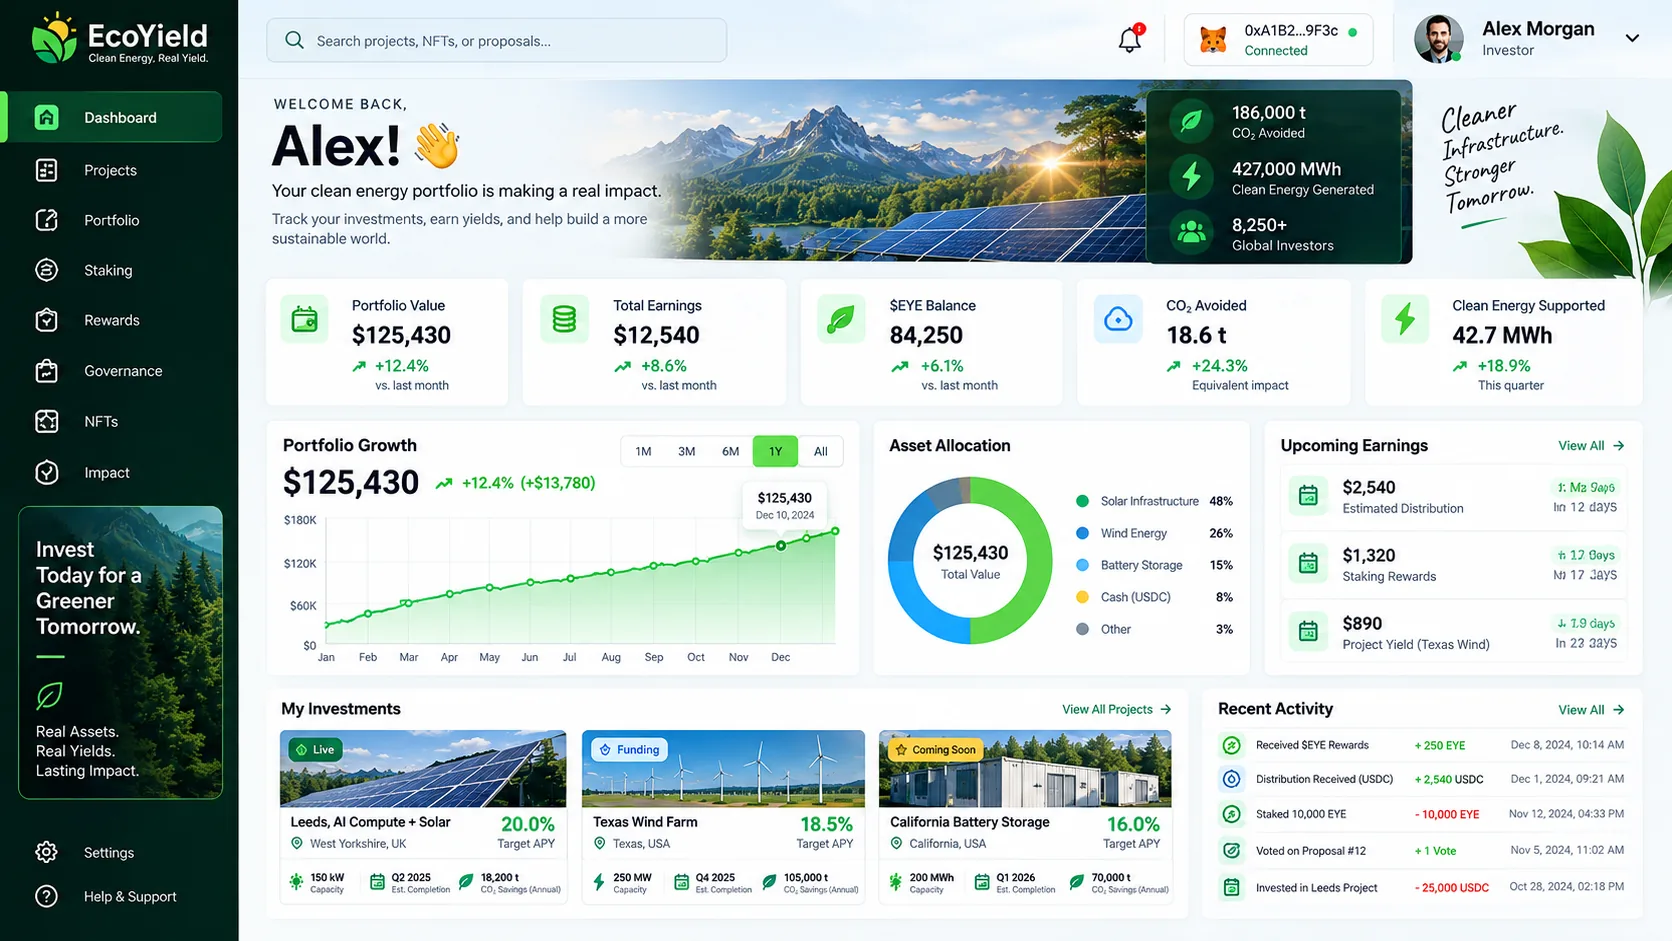Image resolution: width=1672 pixels, height=941 pixels.
Task: Click the CO₂ Avoided cloud icon
Action: tap(1118, 320)
